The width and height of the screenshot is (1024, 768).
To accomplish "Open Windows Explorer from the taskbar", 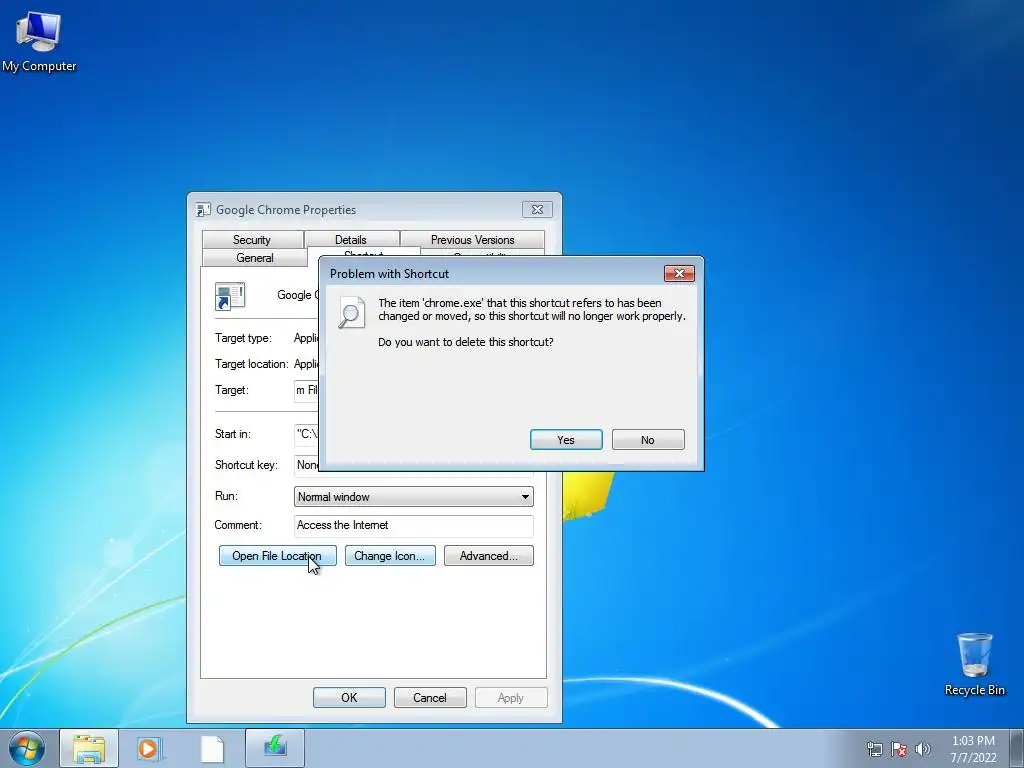I will click(89, 748).
